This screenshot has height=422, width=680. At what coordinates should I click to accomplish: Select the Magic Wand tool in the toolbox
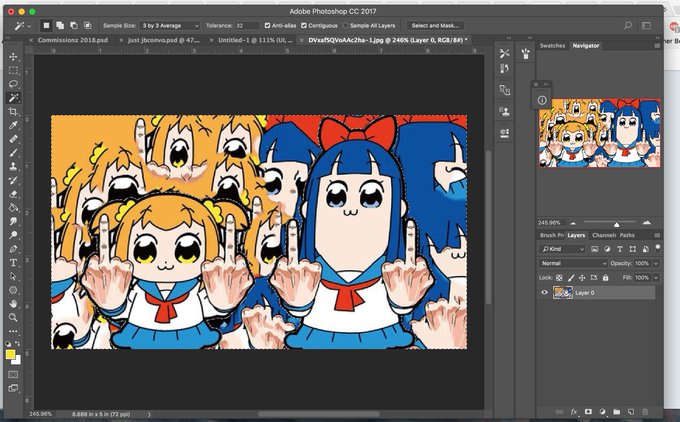[13, 98]
